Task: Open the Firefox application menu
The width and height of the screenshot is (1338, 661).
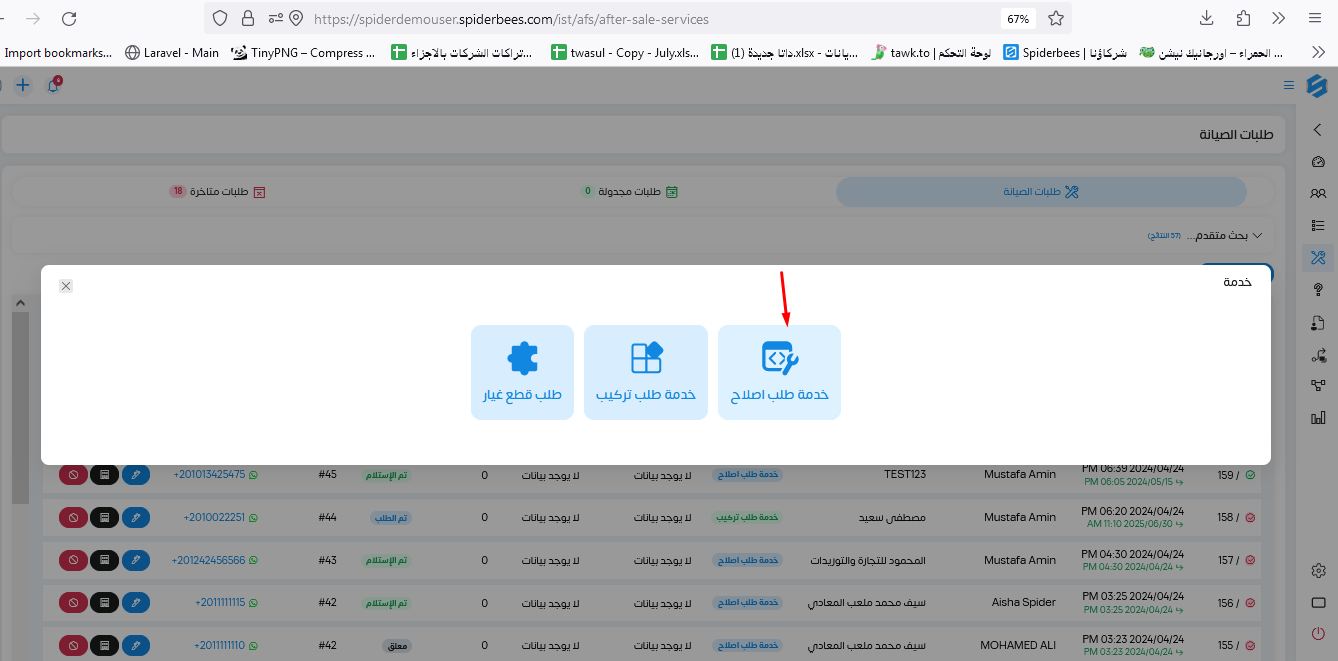Action: click(1315, 18)
